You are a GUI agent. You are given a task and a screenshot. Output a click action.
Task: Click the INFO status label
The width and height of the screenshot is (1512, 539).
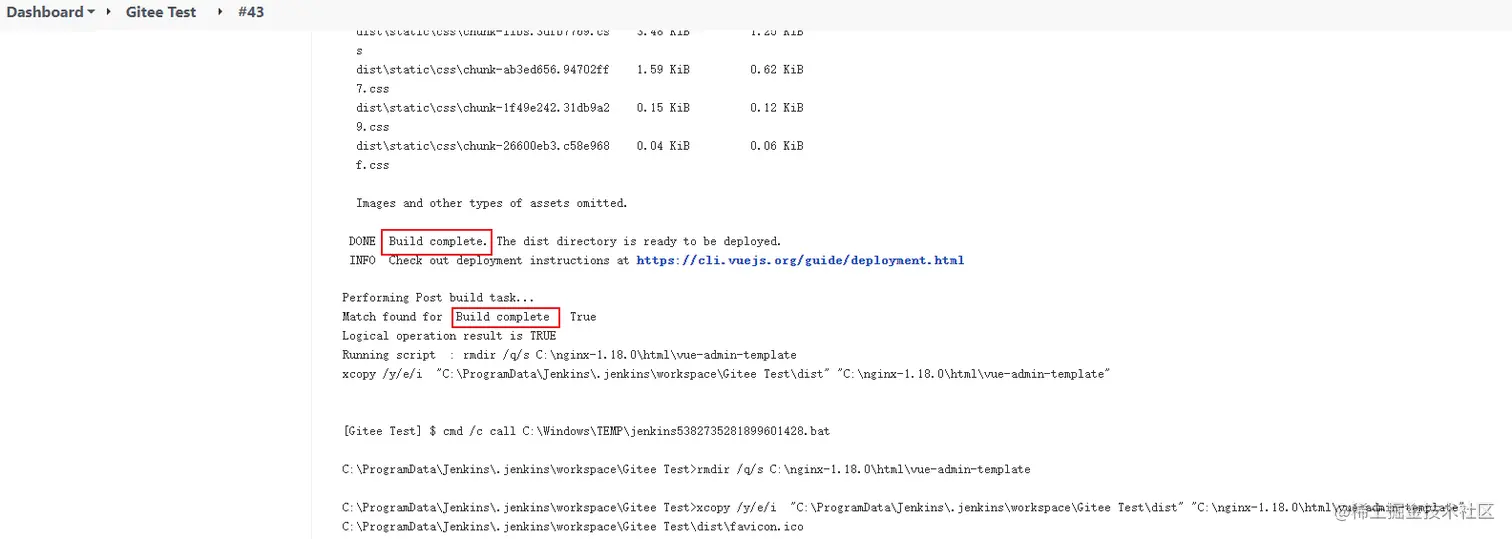pos(362,260)
